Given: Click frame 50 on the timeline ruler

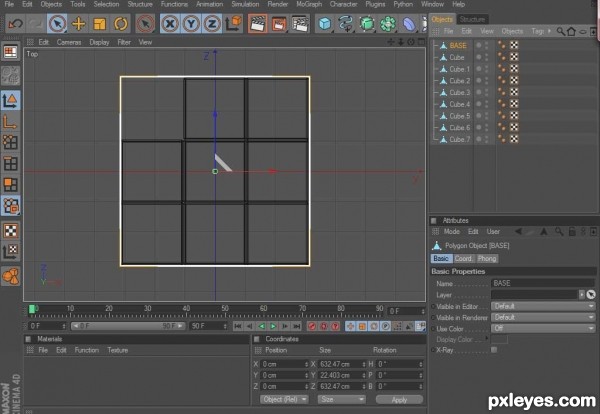Looking at the screenshot, I should [225, 311].
